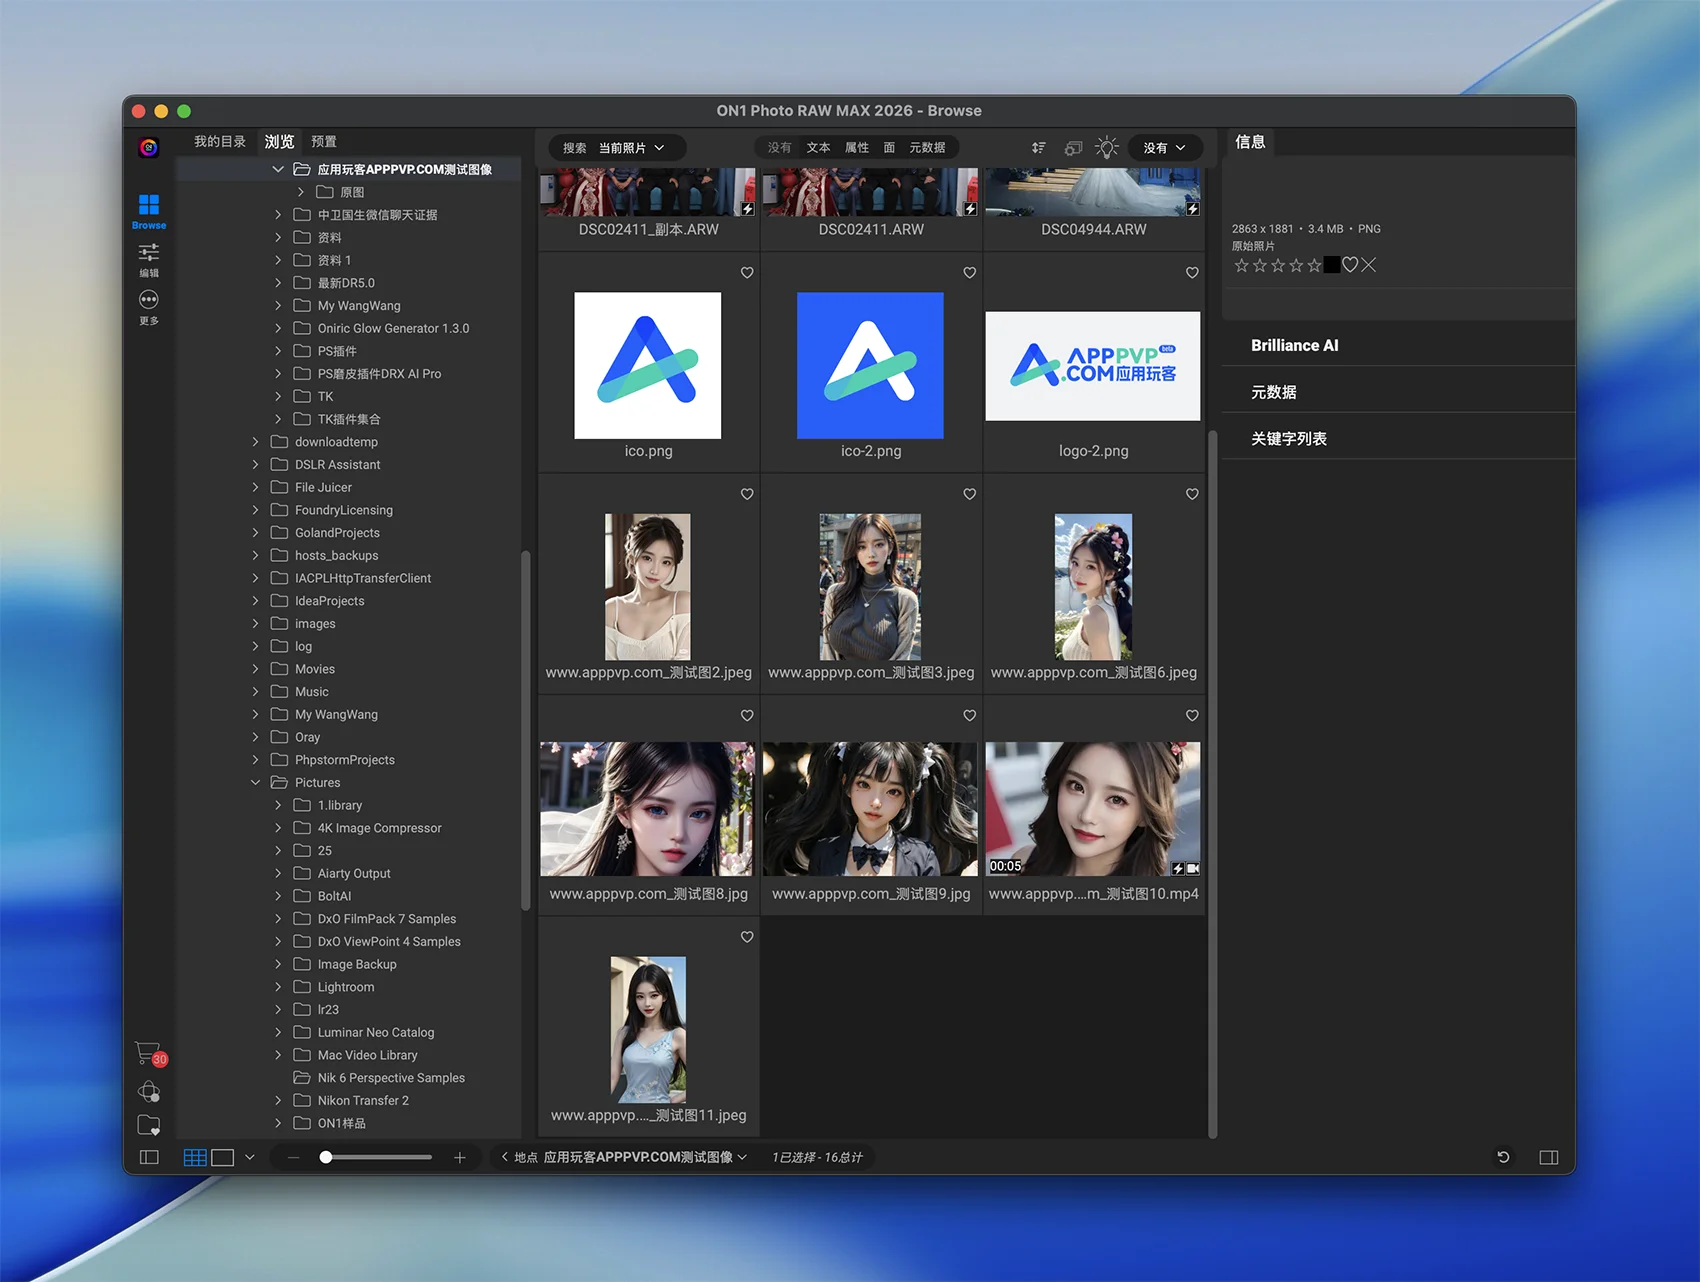Open the shopping cart with 30 badge
Screen dimensions: 1700x1282
[149, 1054]
